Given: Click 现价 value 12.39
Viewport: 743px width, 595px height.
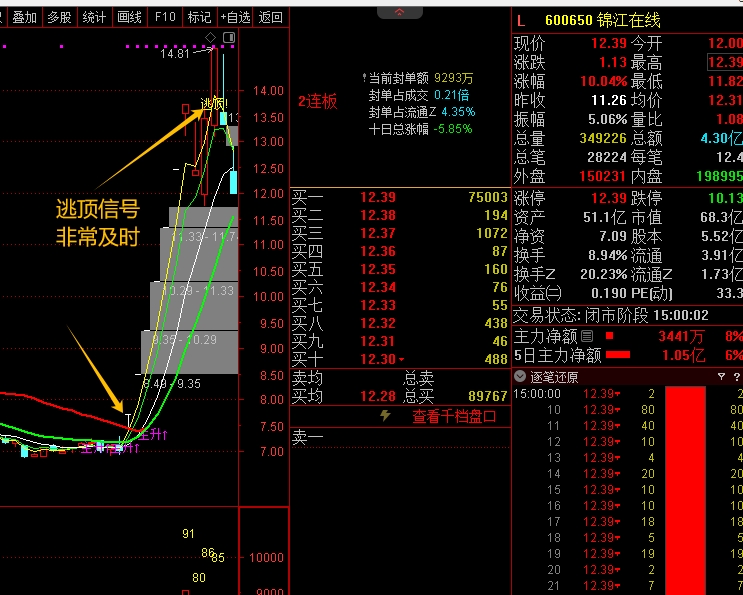Looking at the screenshot, I should [609, 44].
